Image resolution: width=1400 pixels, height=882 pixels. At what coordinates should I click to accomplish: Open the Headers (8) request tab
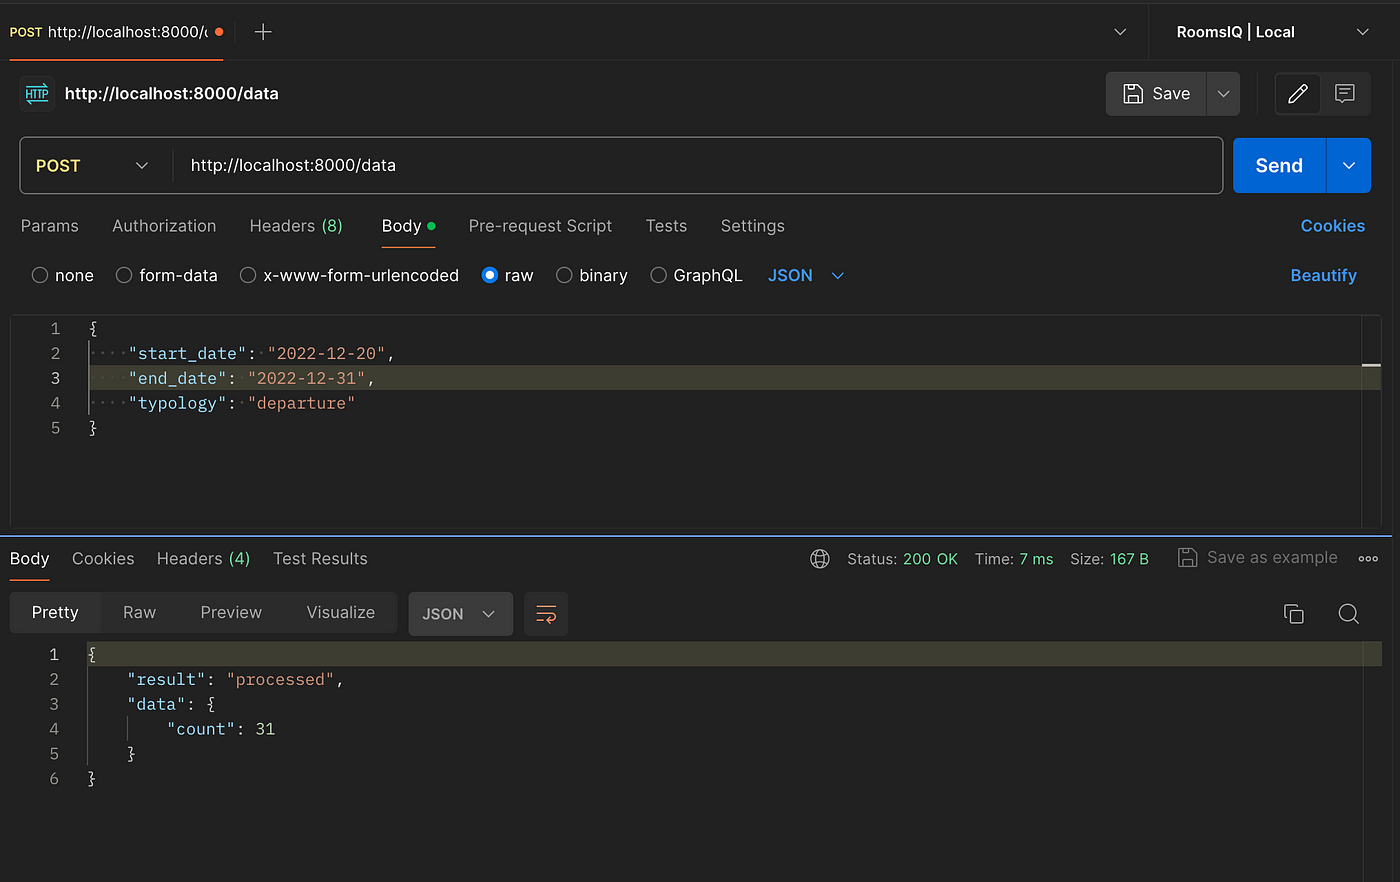[x=296, y=226]
